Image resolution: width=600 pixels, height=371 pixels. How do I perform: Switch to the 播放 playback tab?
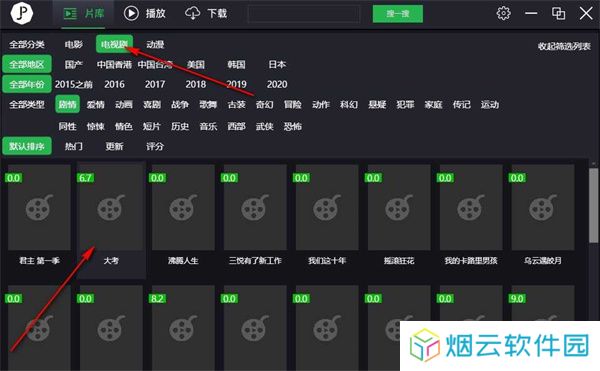[x=145, y=13]
